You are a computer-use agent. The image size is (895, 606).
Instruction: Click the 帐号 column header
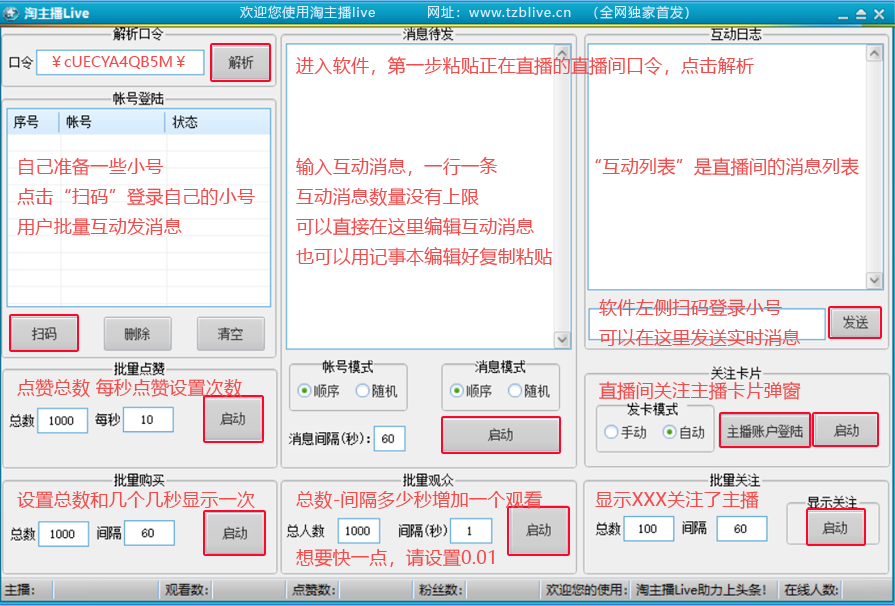[x=112, y=122]
